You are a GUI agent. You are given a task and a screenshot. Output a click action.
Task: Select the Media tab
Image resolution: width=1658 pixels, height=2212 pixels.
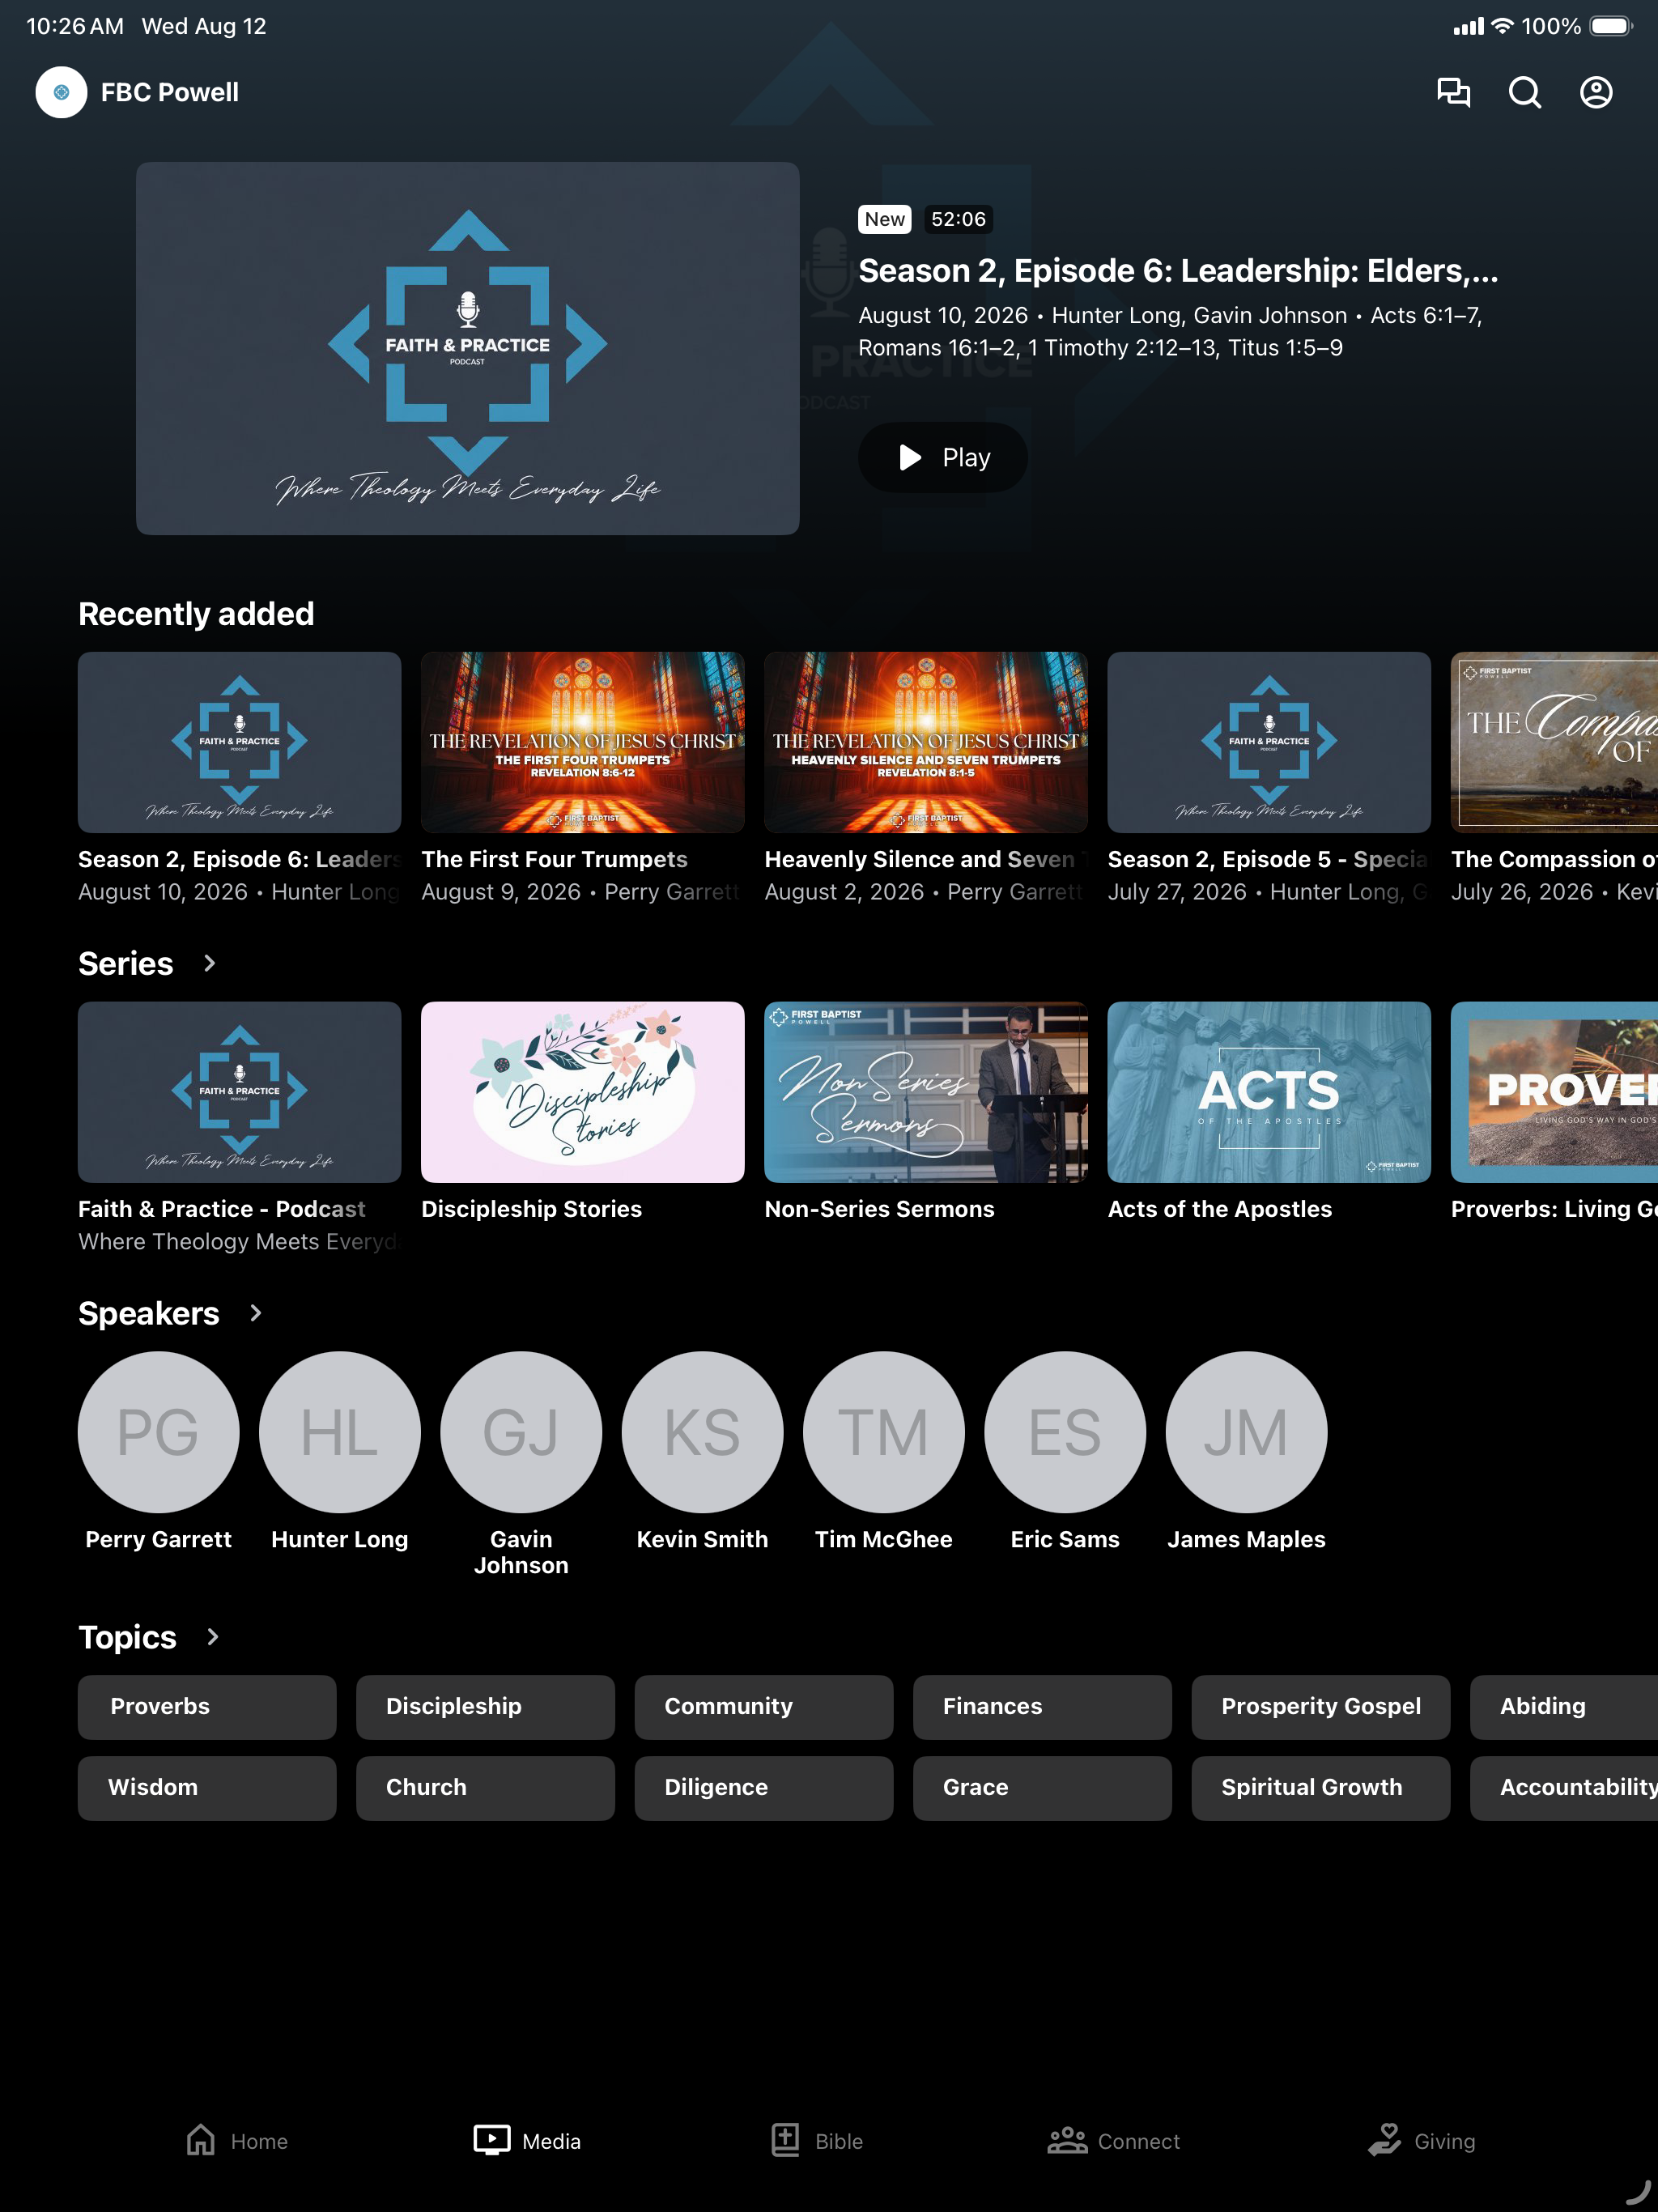[x=527, y=2141]
